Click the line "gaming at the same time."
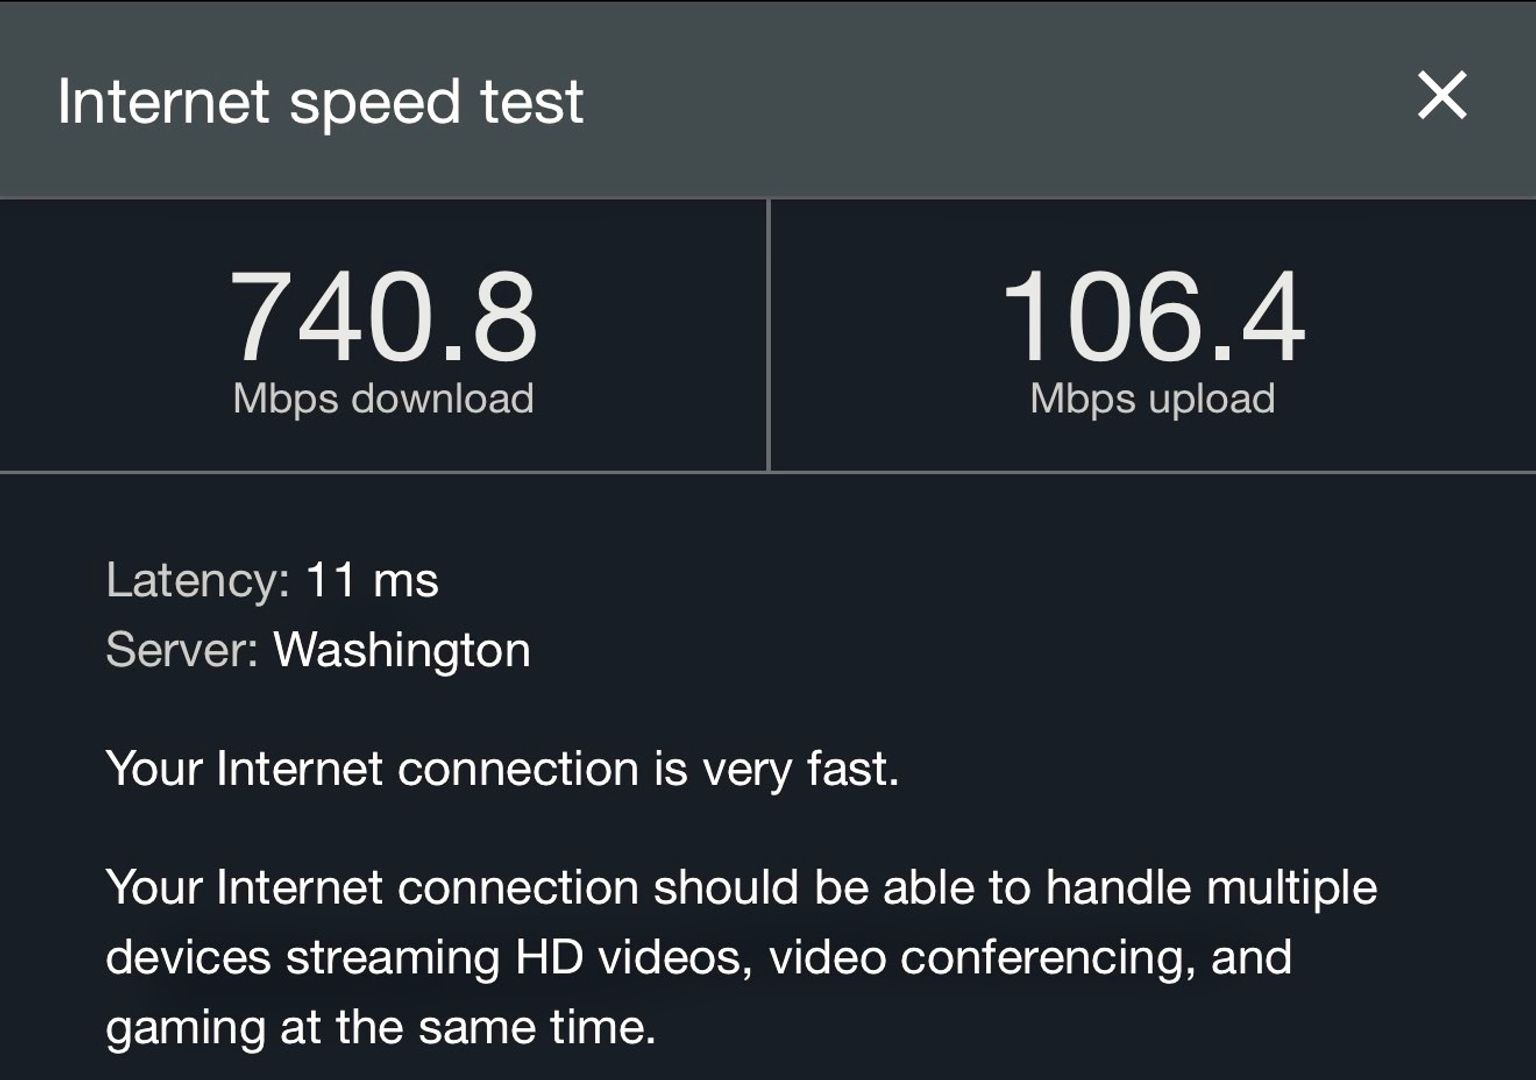 [380, 1027]
